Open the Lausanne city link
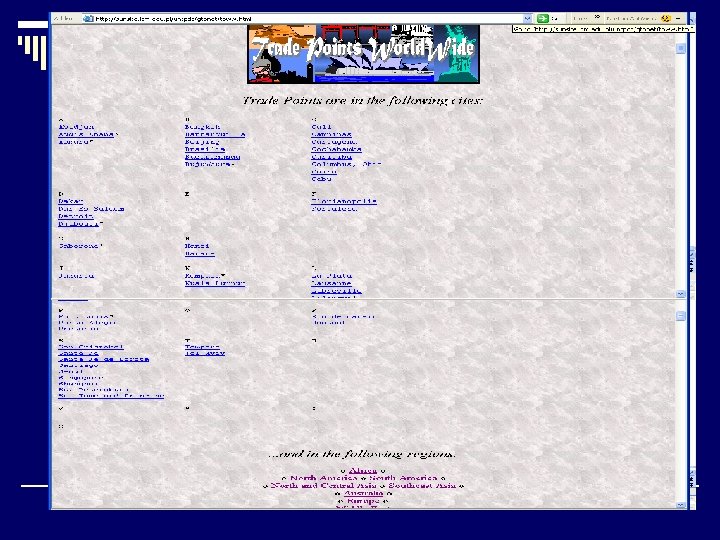The image size is (720, 540). (331, 283)
